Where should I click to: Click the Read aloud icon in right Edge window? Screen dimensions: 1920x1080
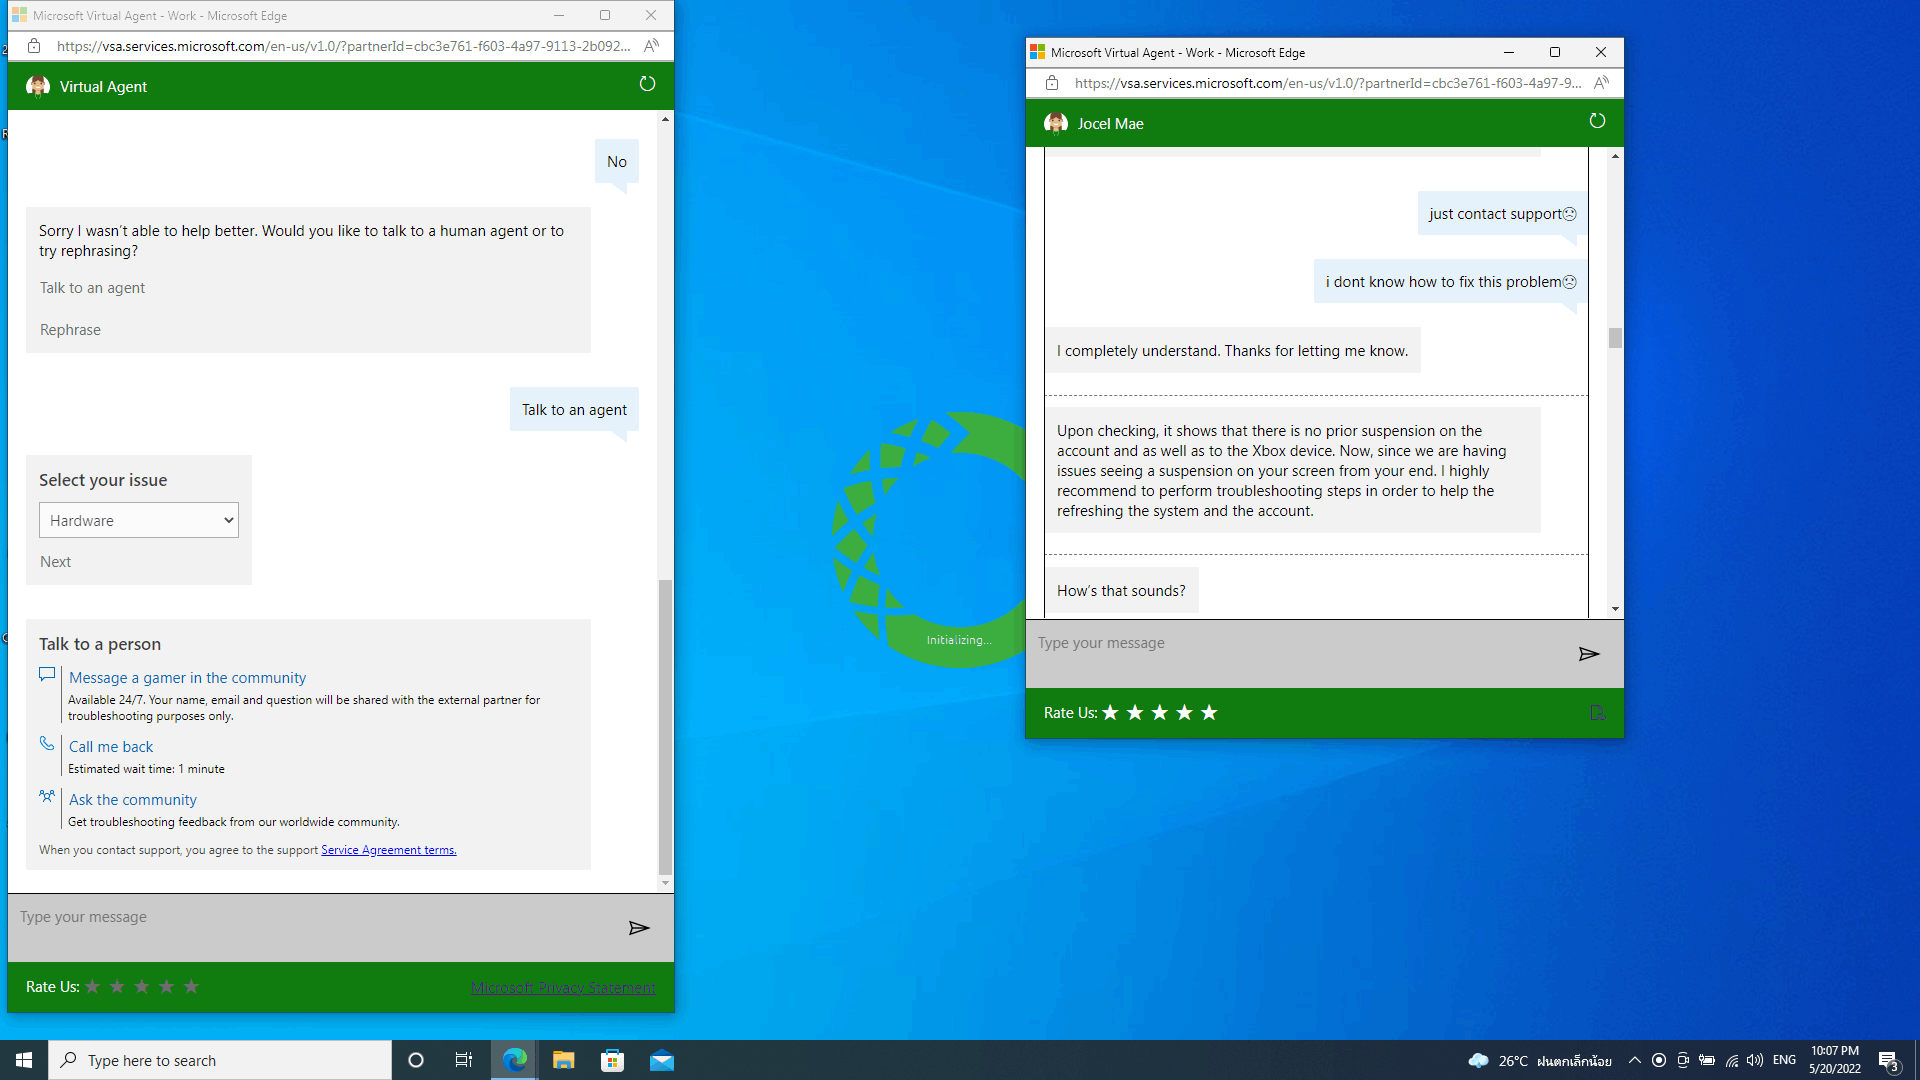coord(1601,83)
